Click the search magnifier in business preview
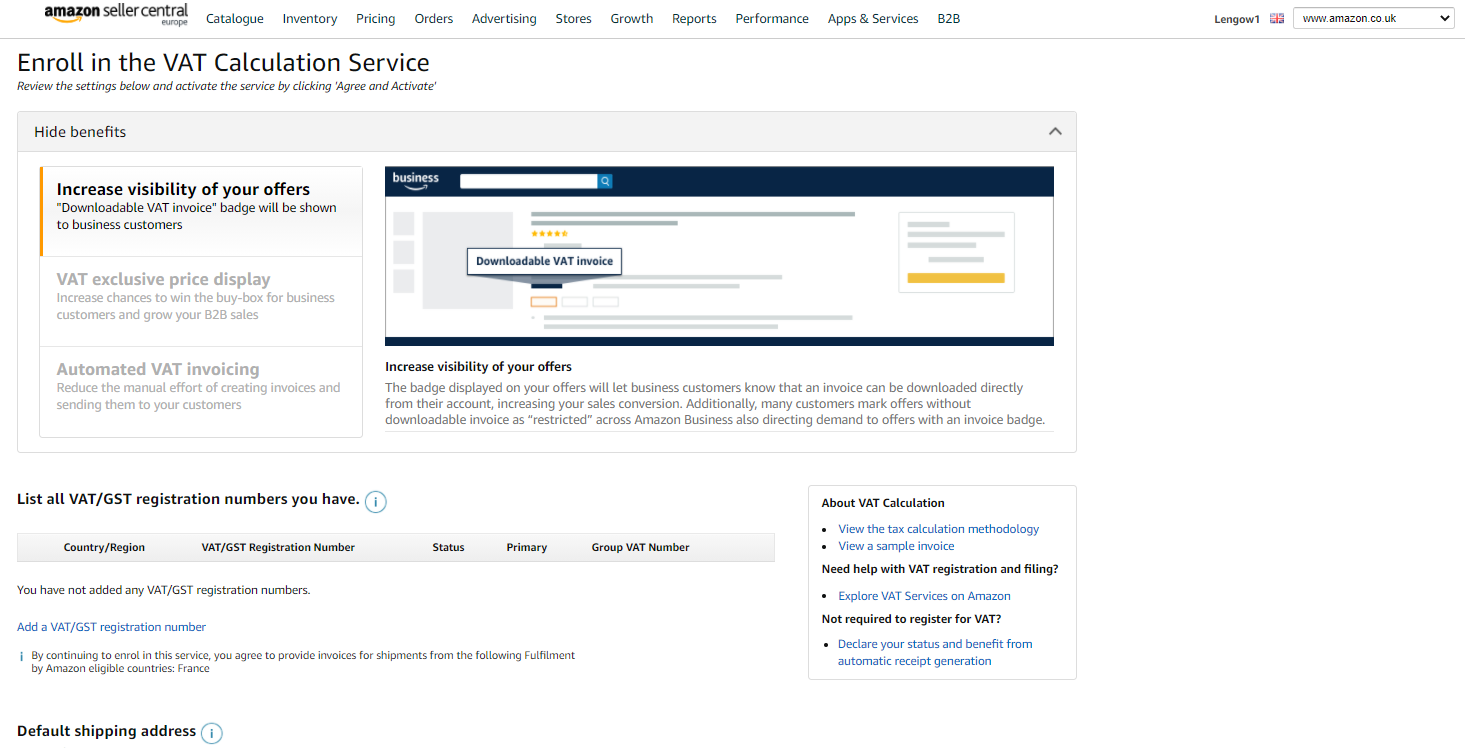 [x=605, y=181]
